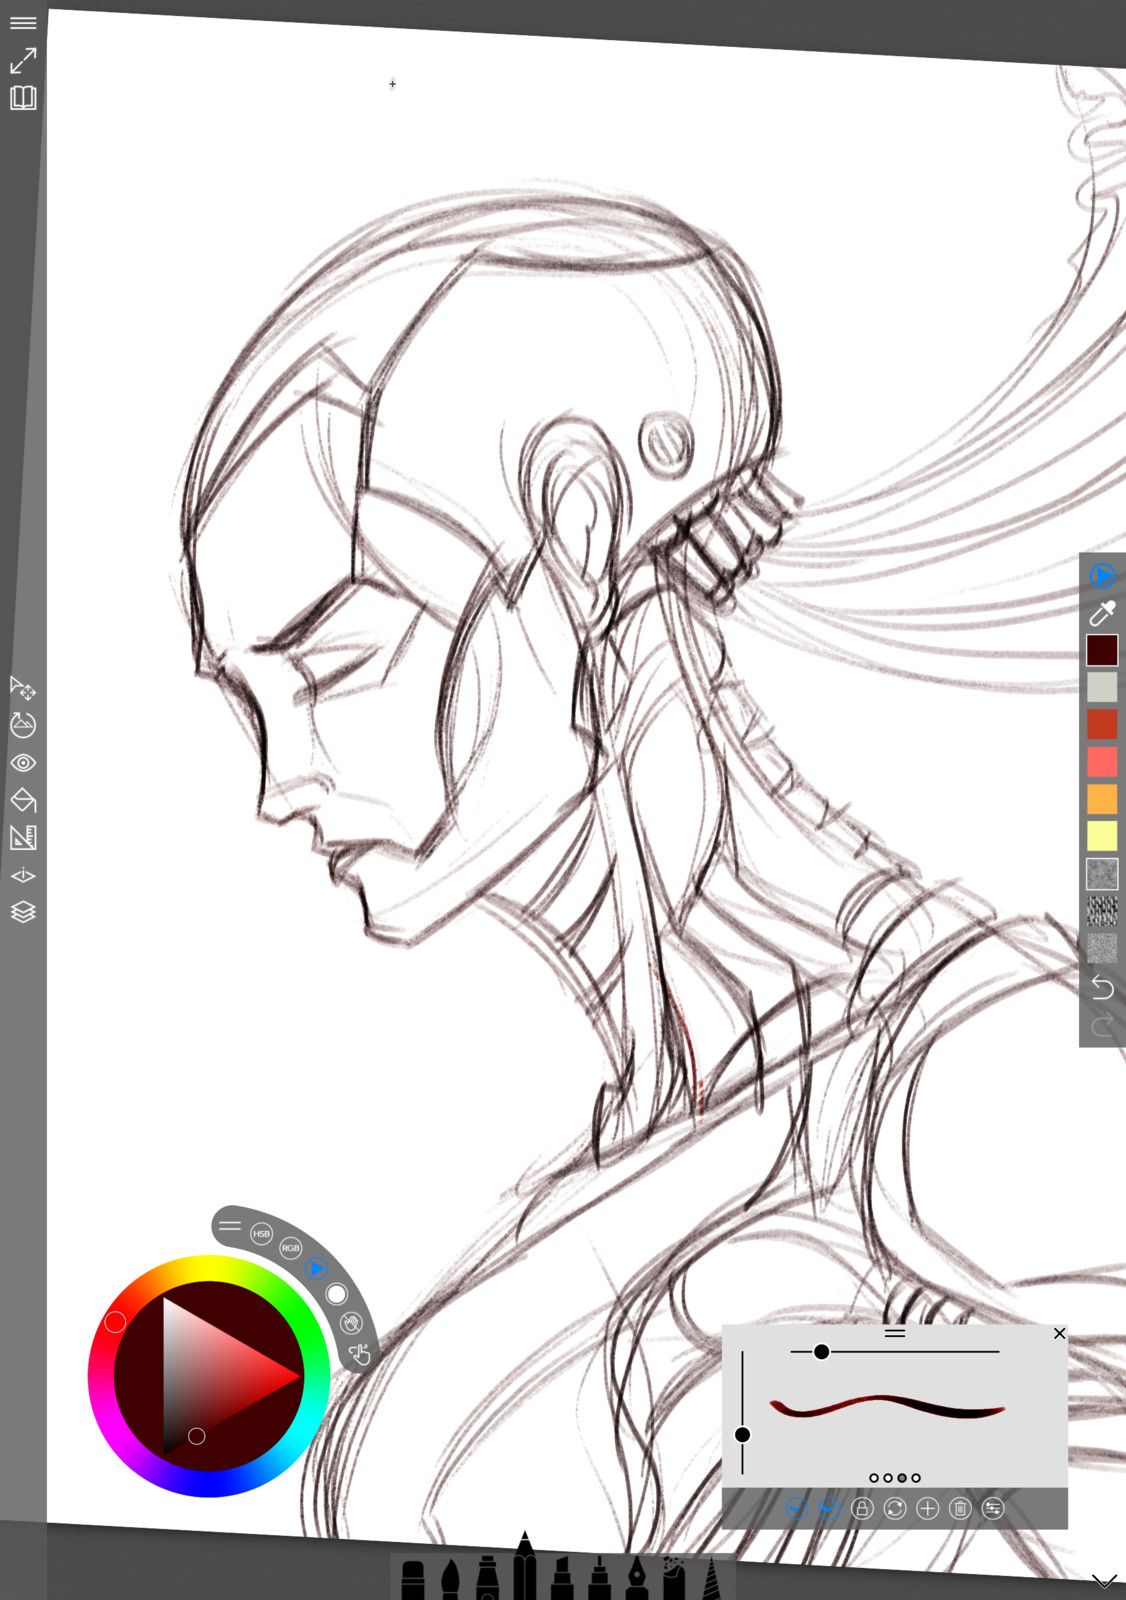Select the fountain pen nib tool

coord(637,1578)
